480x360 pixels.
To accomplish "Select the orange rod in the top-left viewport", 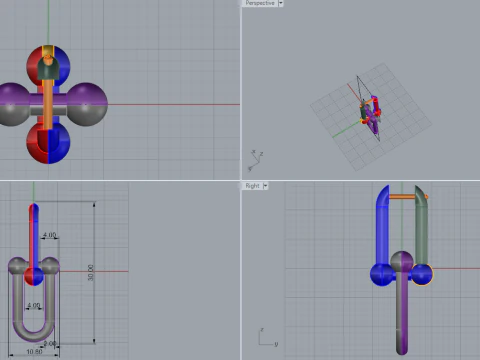I will [x=48, y=103].
